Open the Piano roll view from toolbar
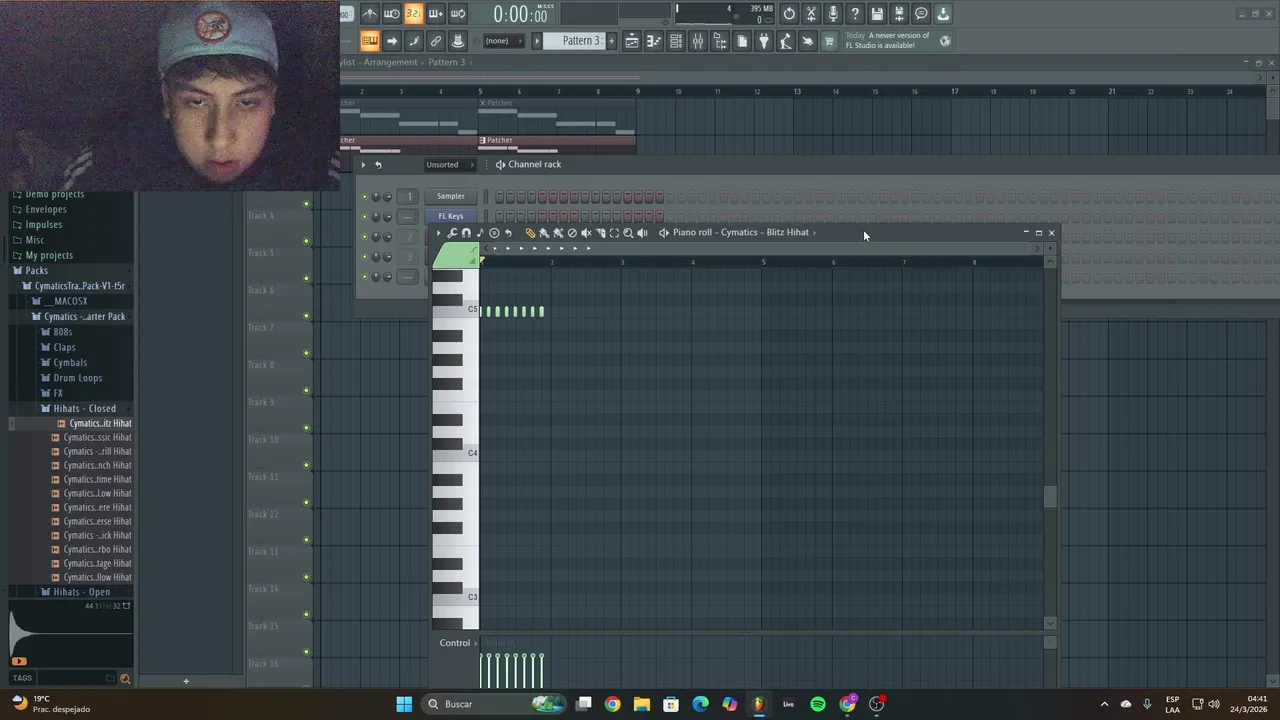Image resolution: width=1280 pixels, height=720 pixels. click(653, 41)
